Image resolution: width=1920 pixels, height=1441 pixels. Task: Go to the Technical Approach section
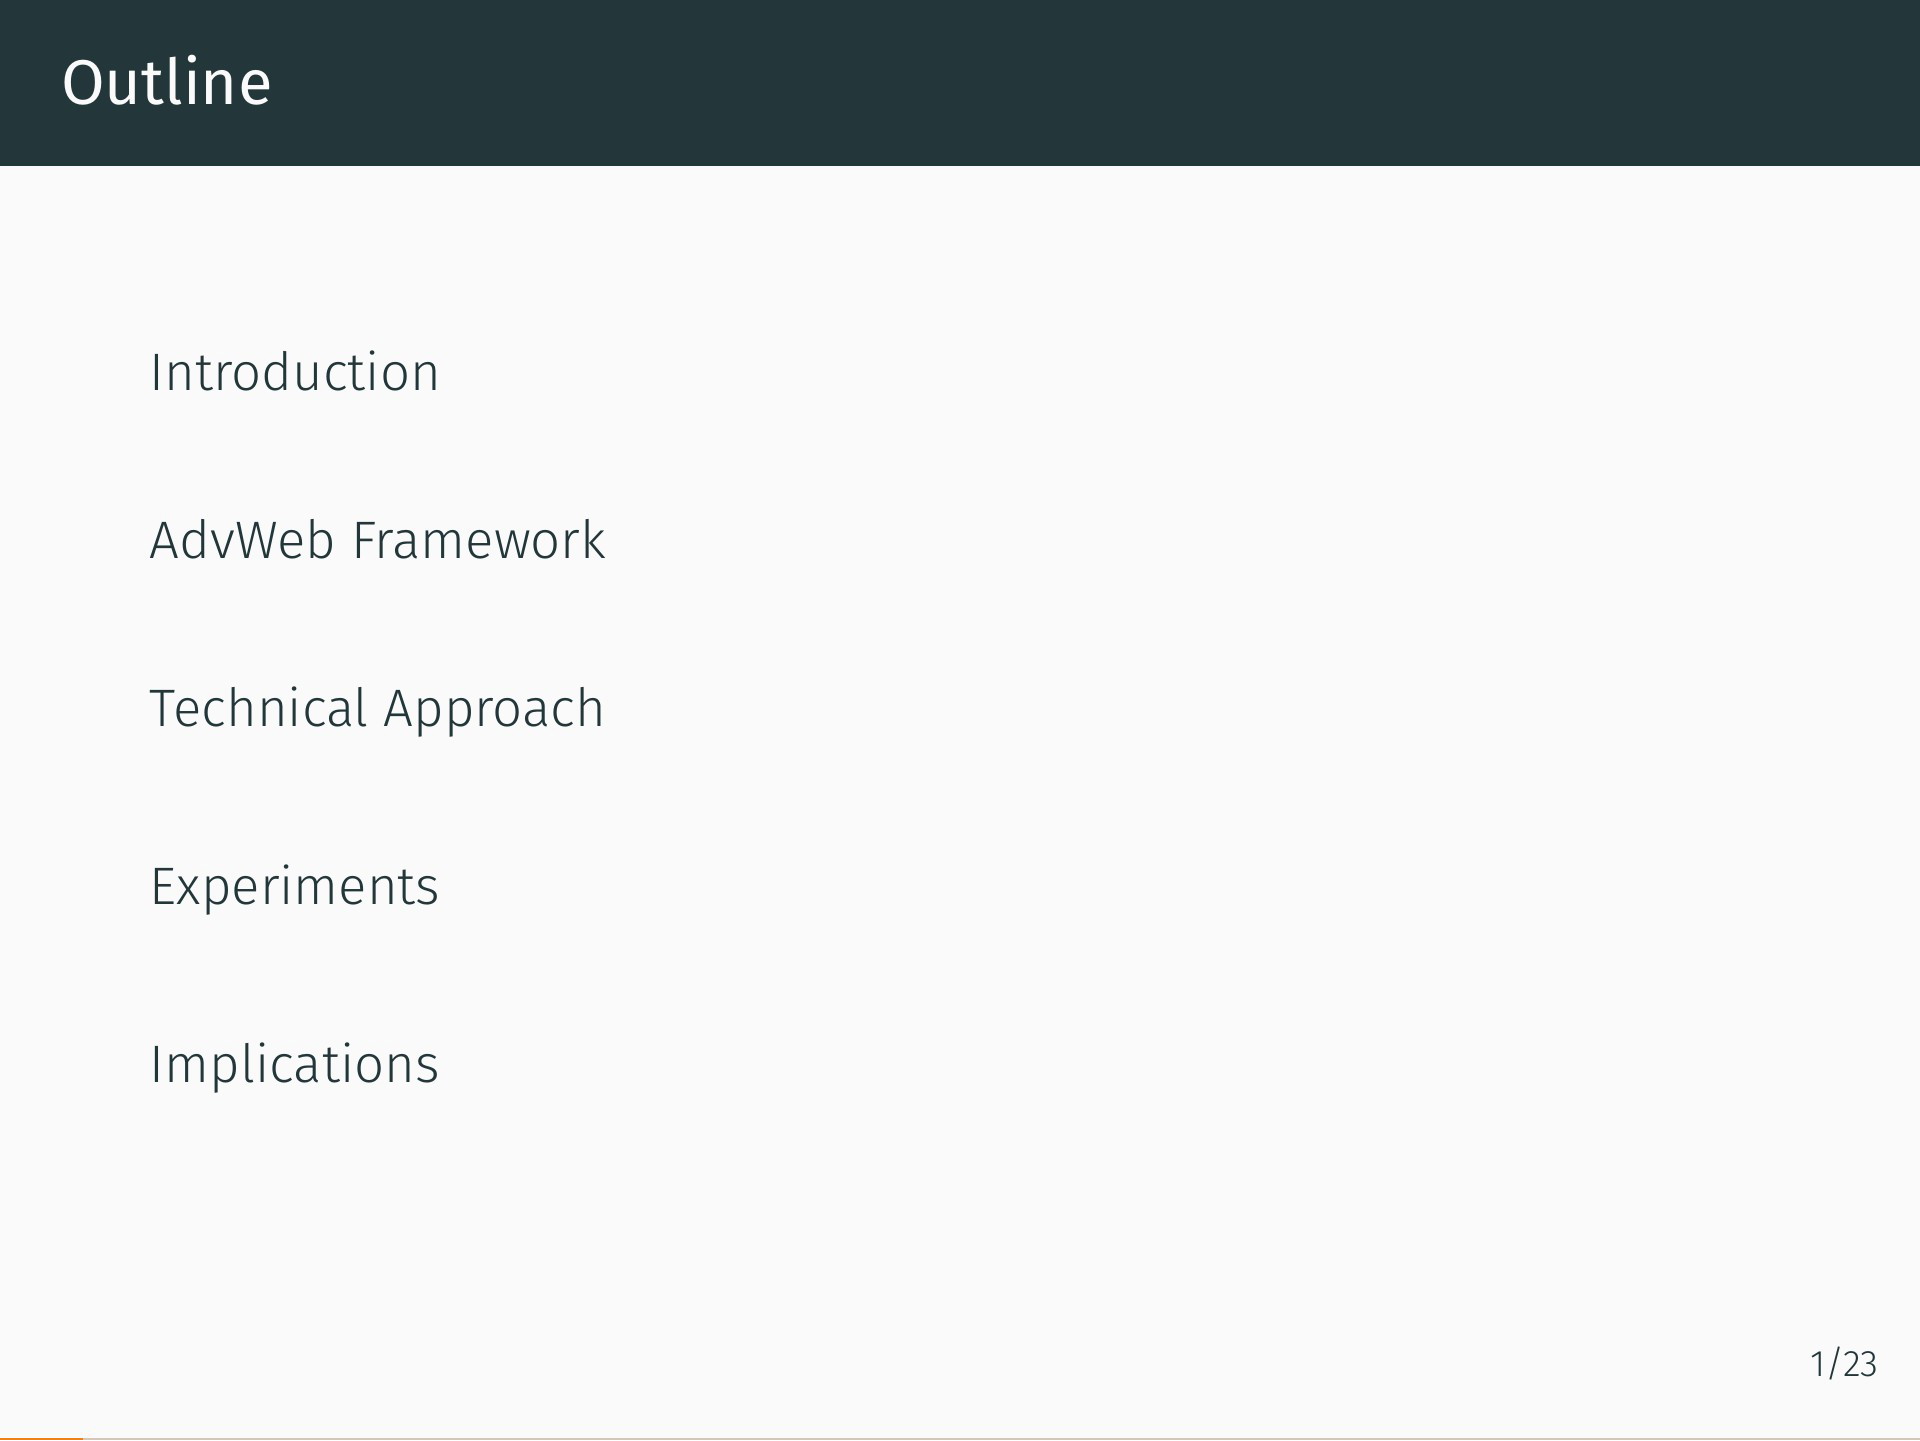pyautogui.click(x=377, y=710)
